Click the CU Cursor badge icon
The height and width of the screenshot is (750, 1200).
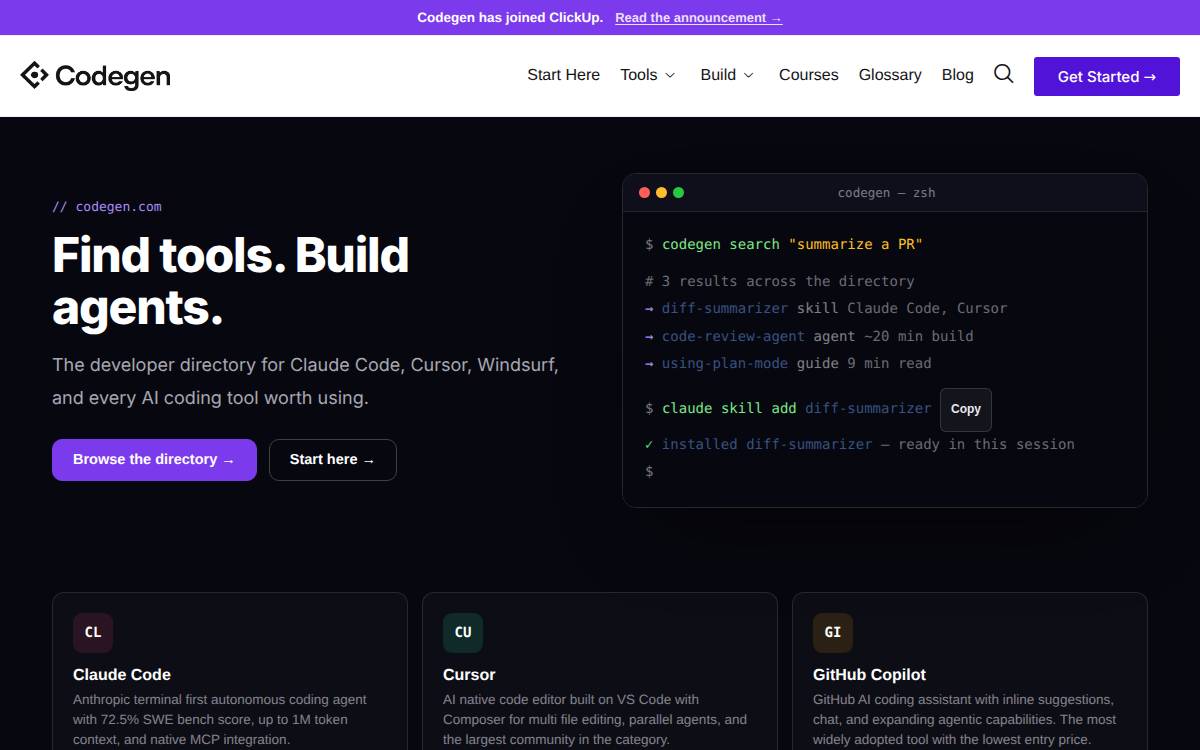463,632
